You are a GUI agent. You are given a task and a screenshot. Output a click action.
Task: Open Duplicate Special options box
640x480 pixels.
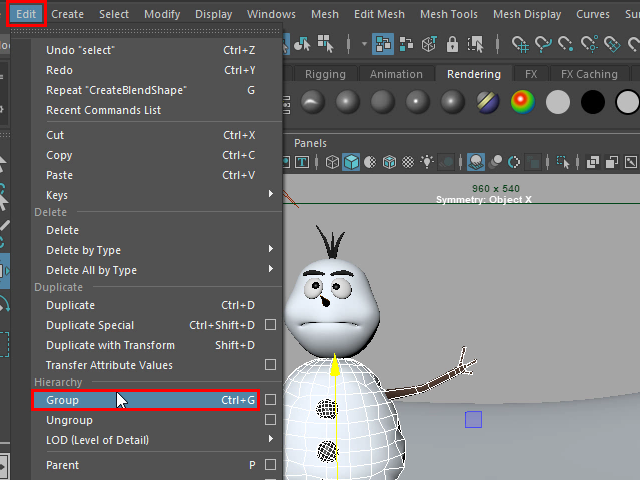click(270, 325)
